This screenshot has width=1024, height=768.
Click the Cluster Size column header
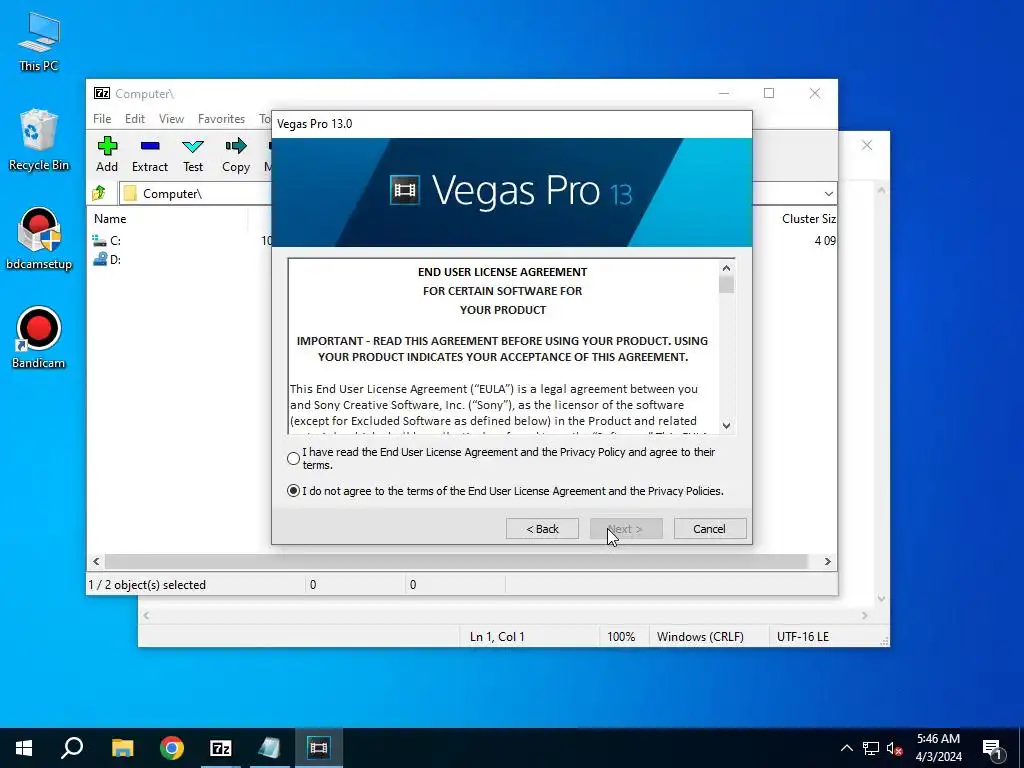point(808,219)
